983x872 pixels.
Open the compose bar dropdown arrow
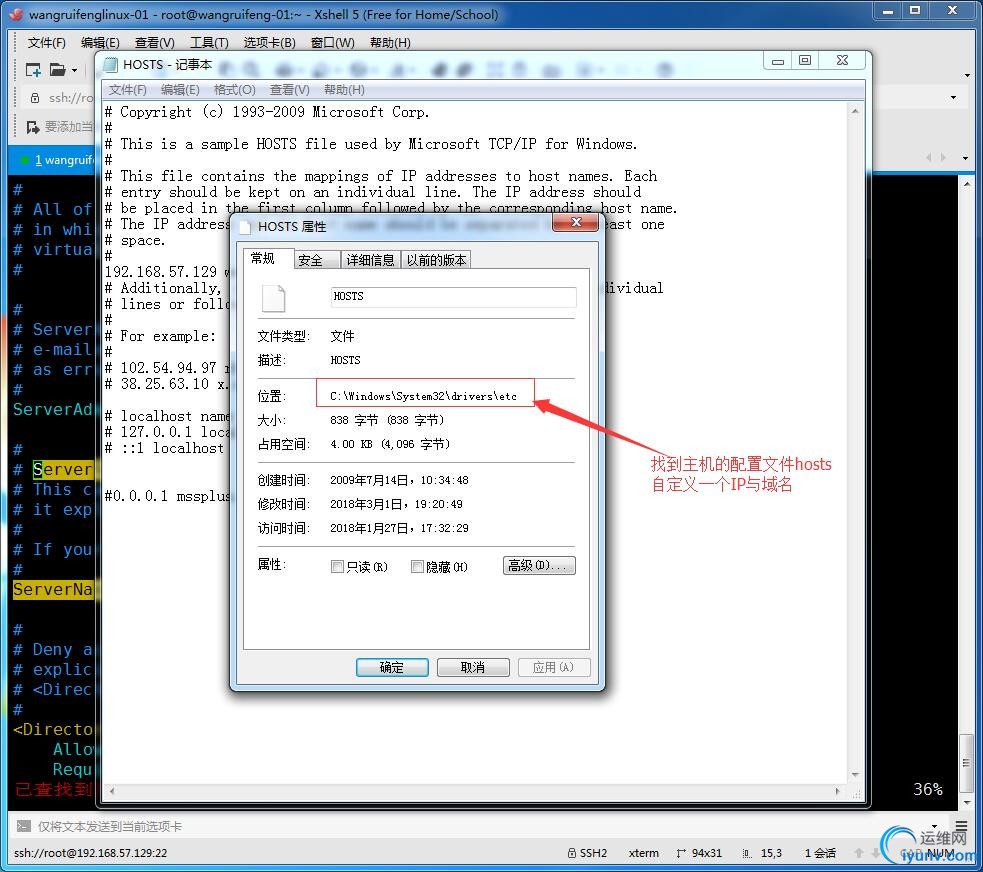point(935,826)
